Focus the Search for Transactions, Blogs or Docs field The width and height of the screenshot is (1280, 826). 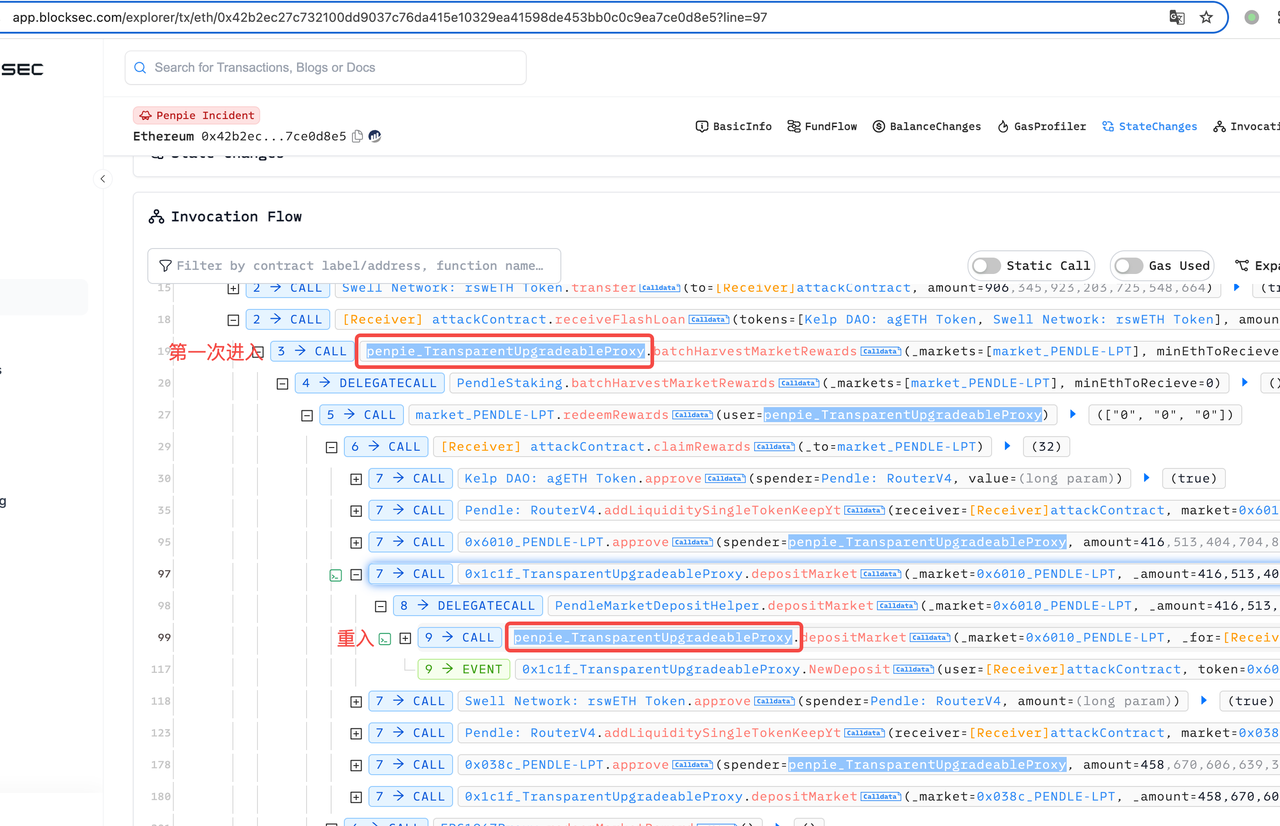click(326, 68)
